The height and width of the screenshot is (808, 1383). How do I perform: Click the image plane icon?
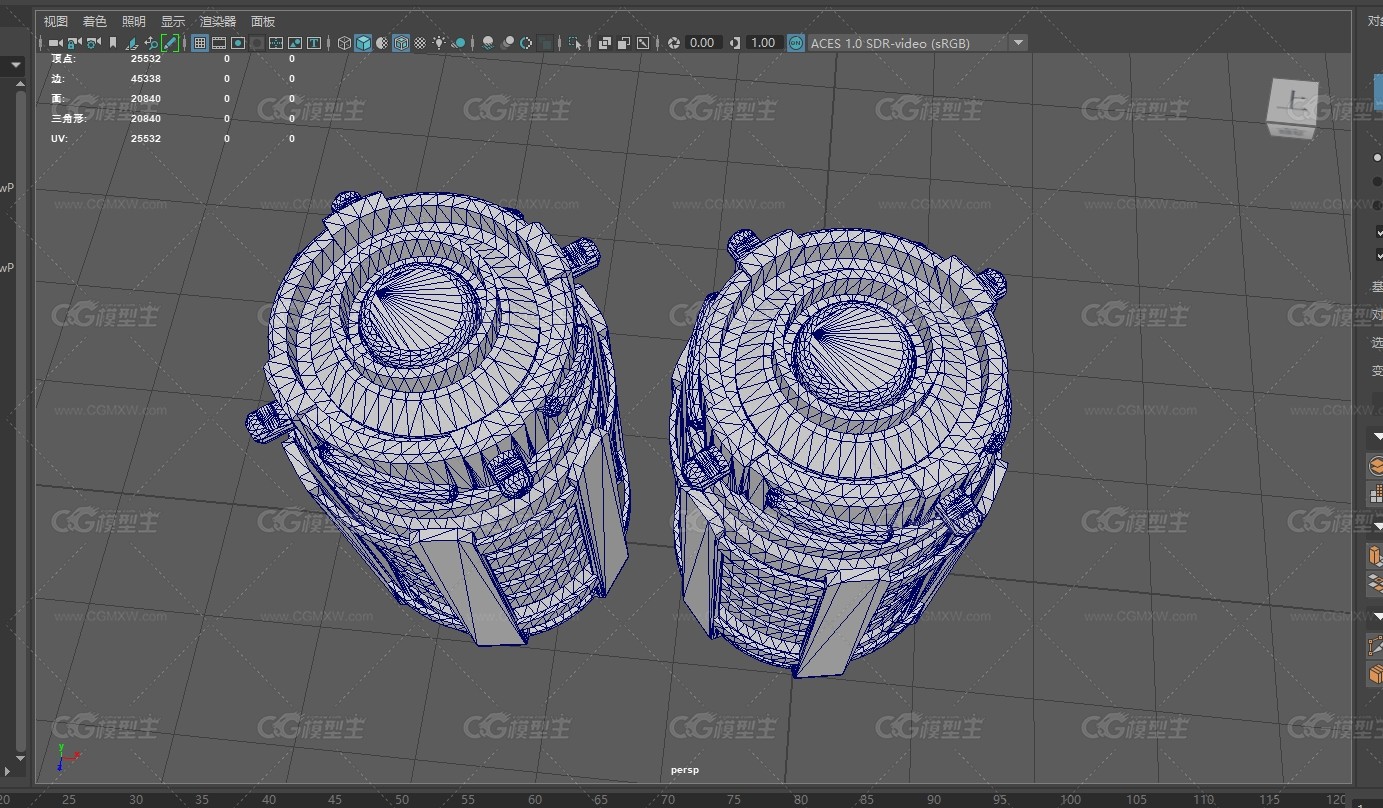click(132, 43)
